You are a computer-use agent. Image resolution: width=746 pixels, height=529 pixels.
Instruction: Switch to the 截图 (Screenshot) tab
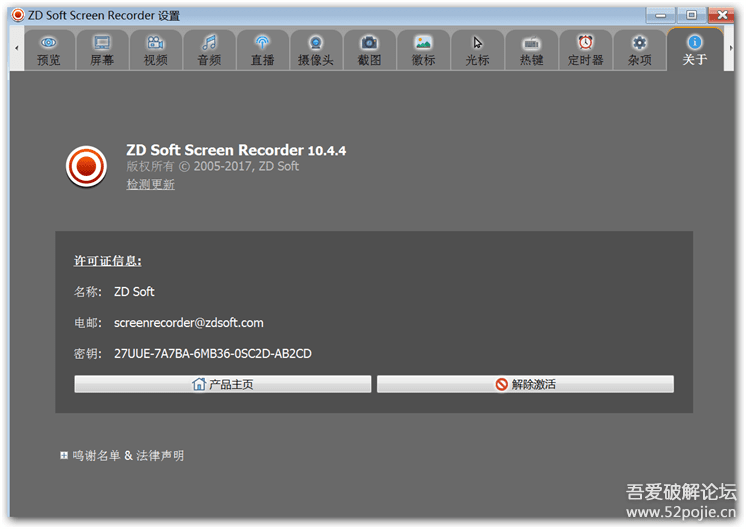pos(369,50)
